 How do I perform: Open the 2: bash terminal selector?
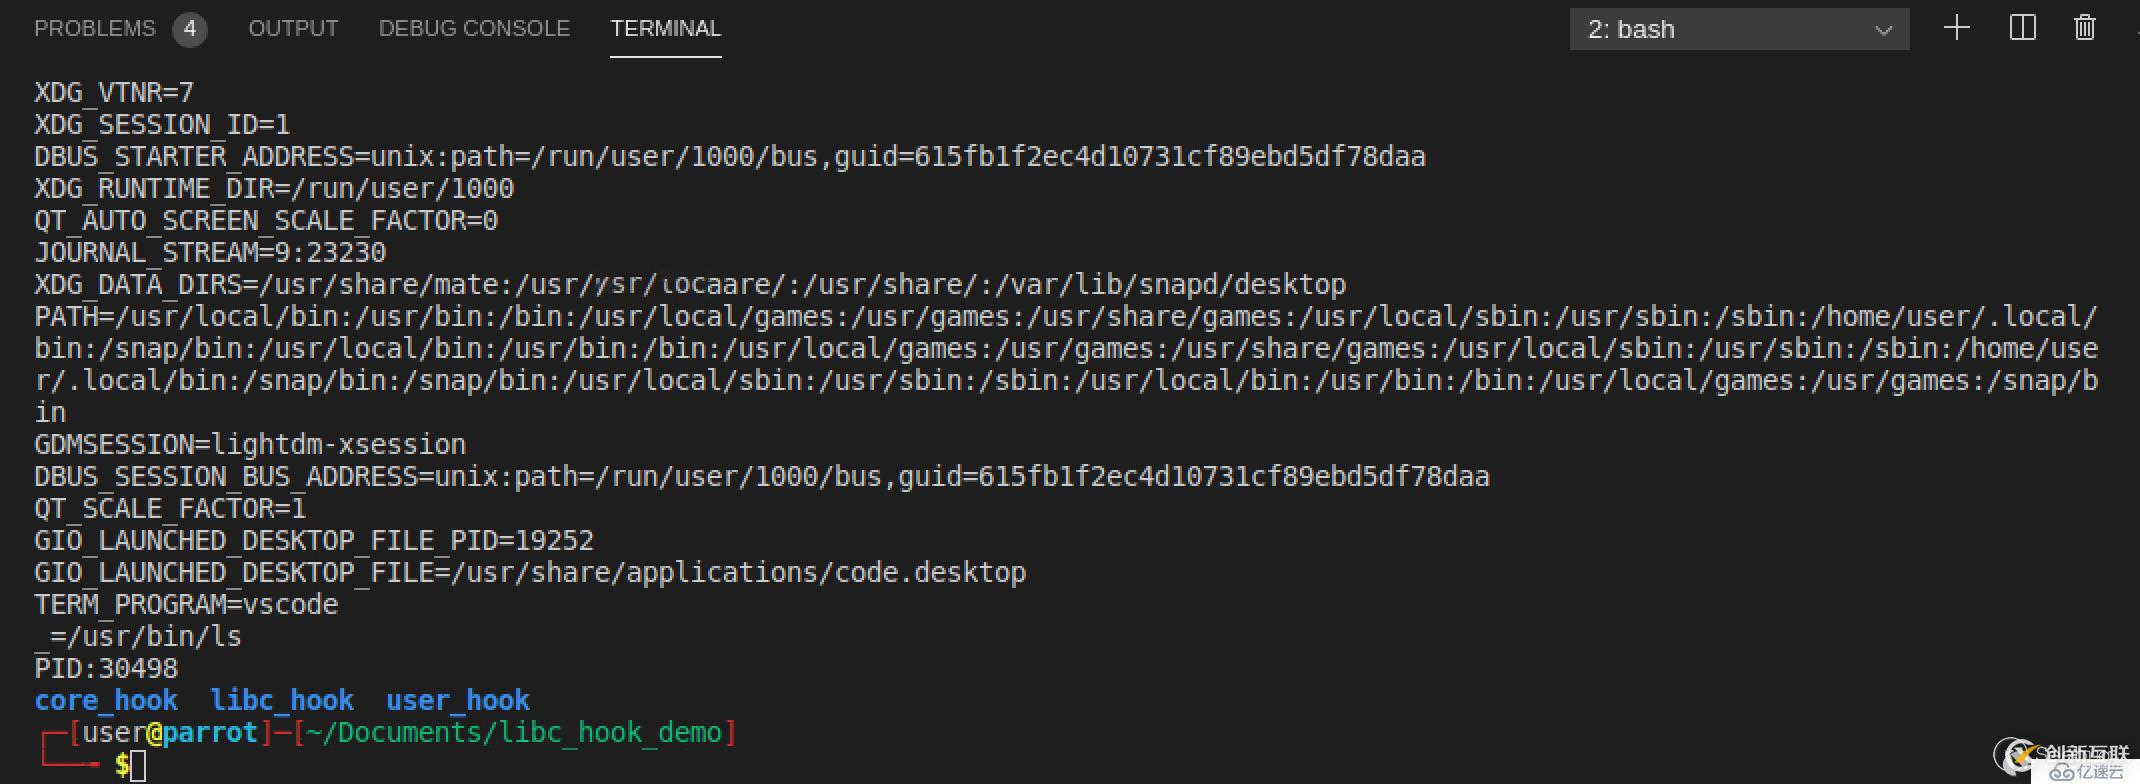[x=1739, y=29]
